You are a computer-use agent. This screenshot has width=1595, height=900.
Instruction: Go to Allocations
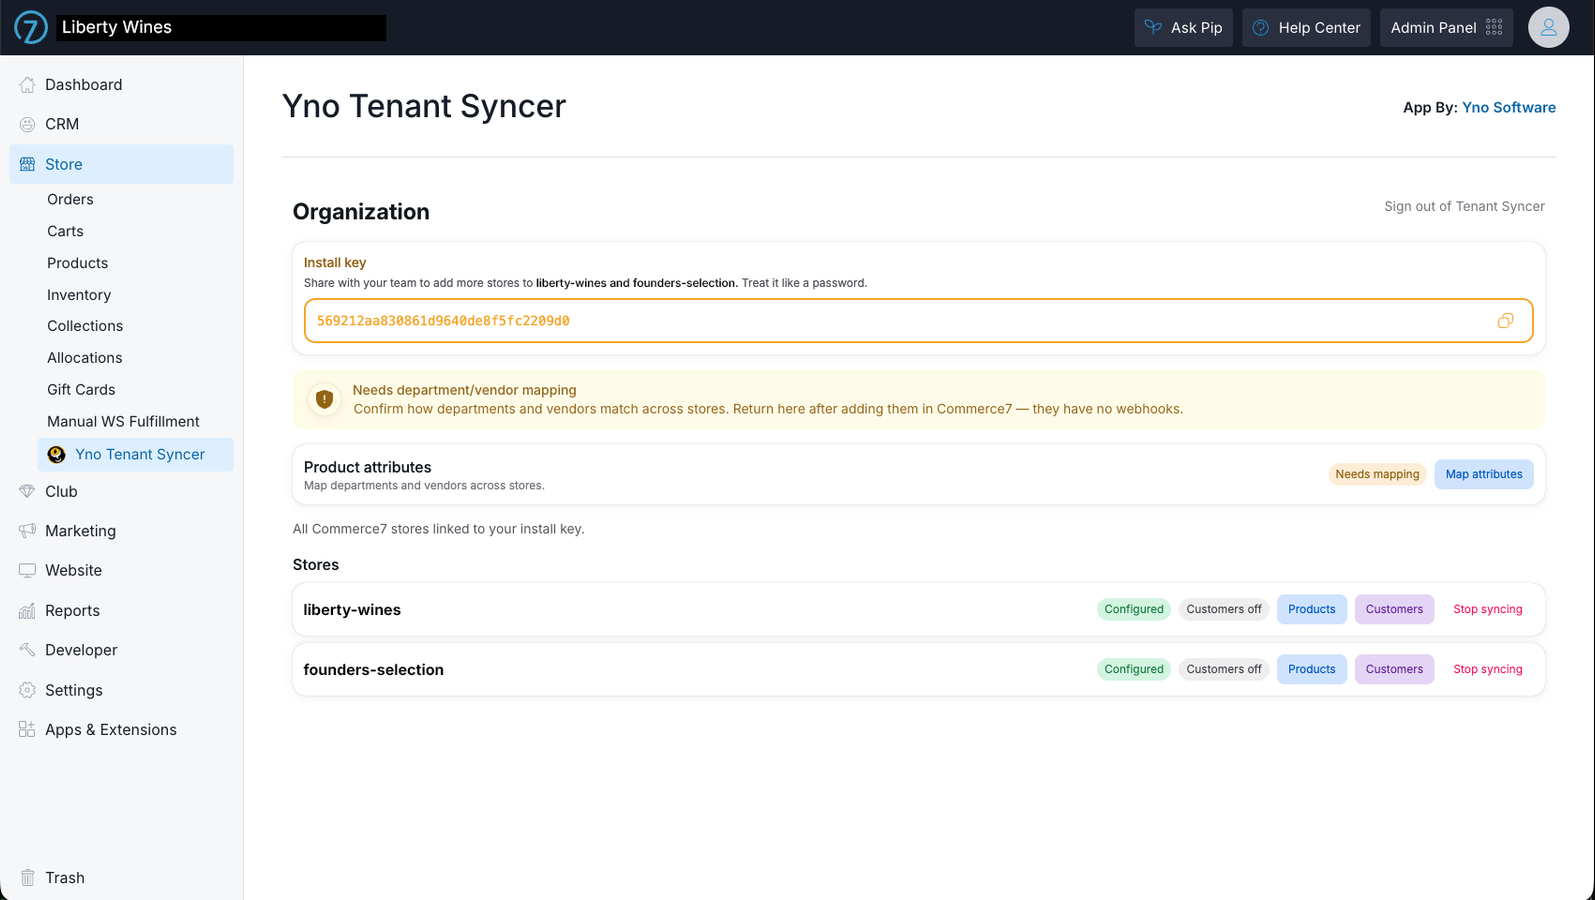[x=84, y=358]
